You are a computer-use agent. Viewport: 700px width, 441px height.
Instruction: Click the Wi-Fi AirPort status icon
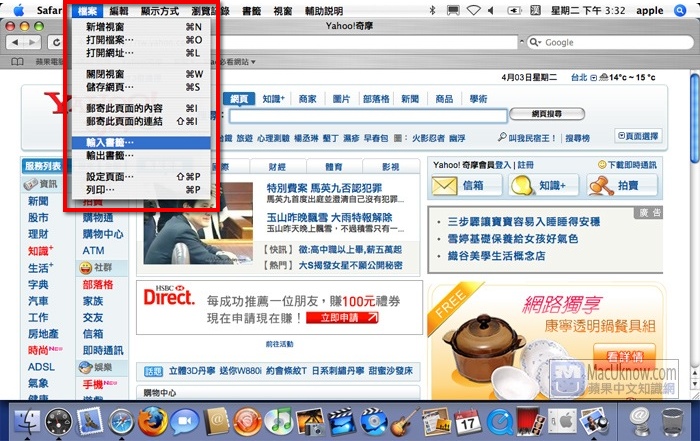[x=474, y=10]
